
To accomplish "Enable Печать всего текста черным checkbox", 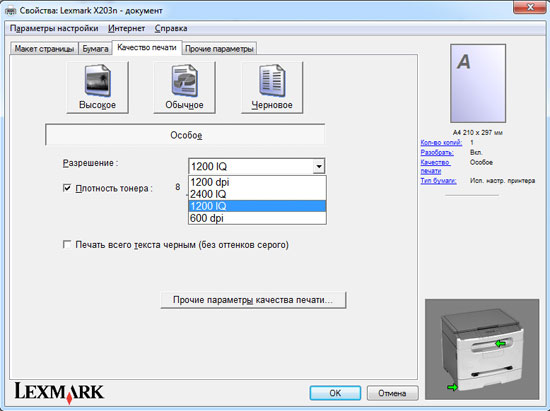I will [x=67, y=244].
